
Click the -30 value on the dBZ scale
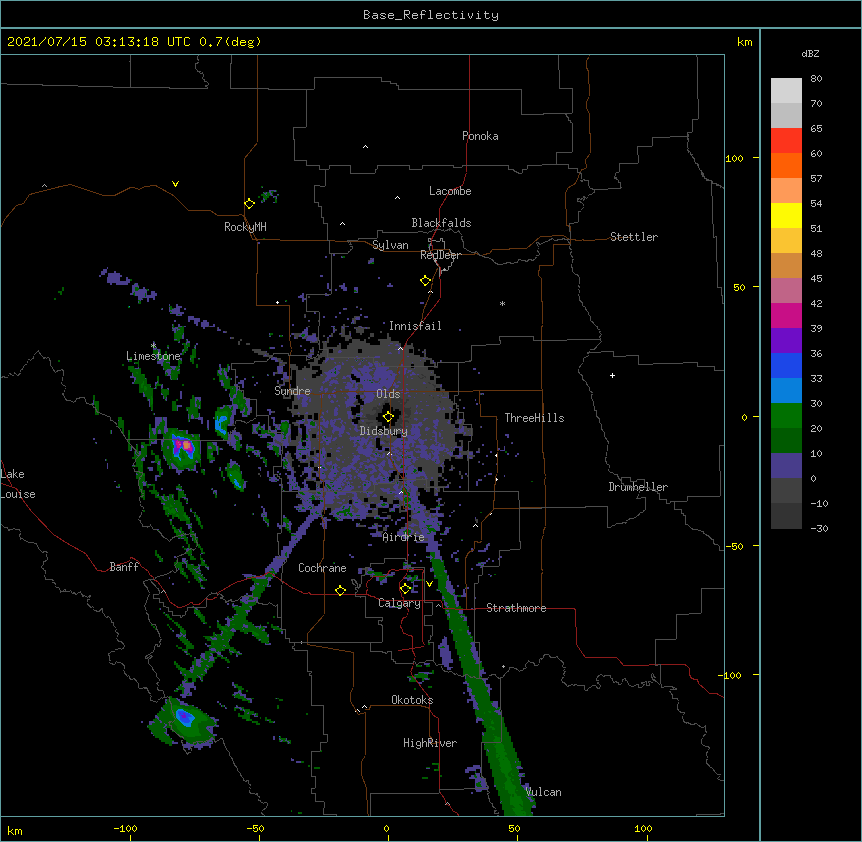click(x=819, y=528)
